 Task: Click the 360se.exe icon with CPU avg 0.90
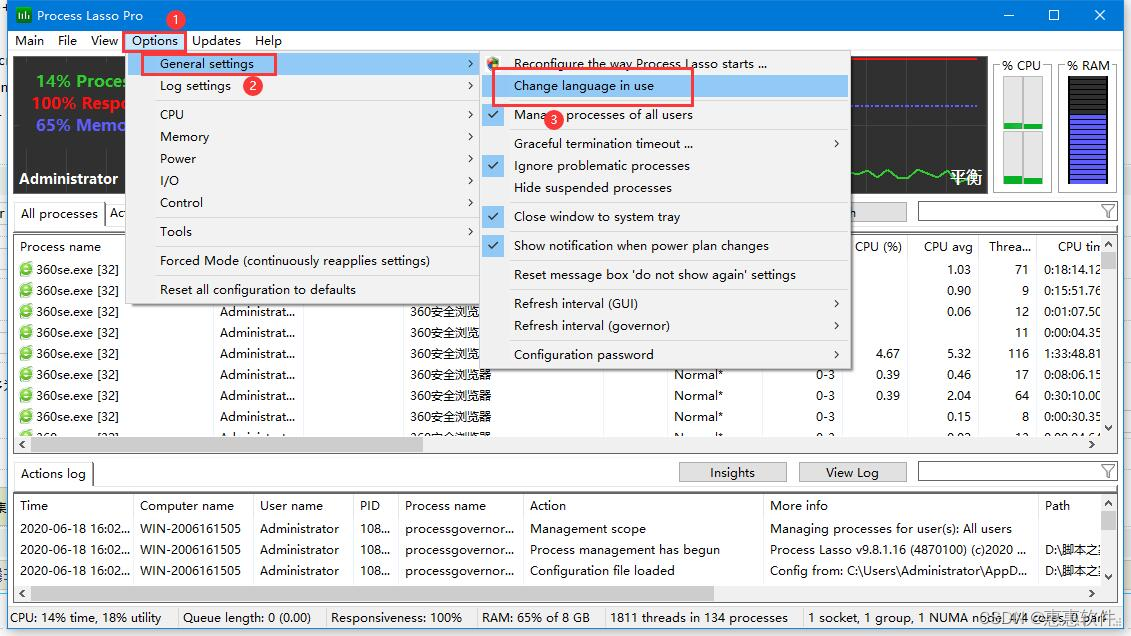tap(26, 290)
